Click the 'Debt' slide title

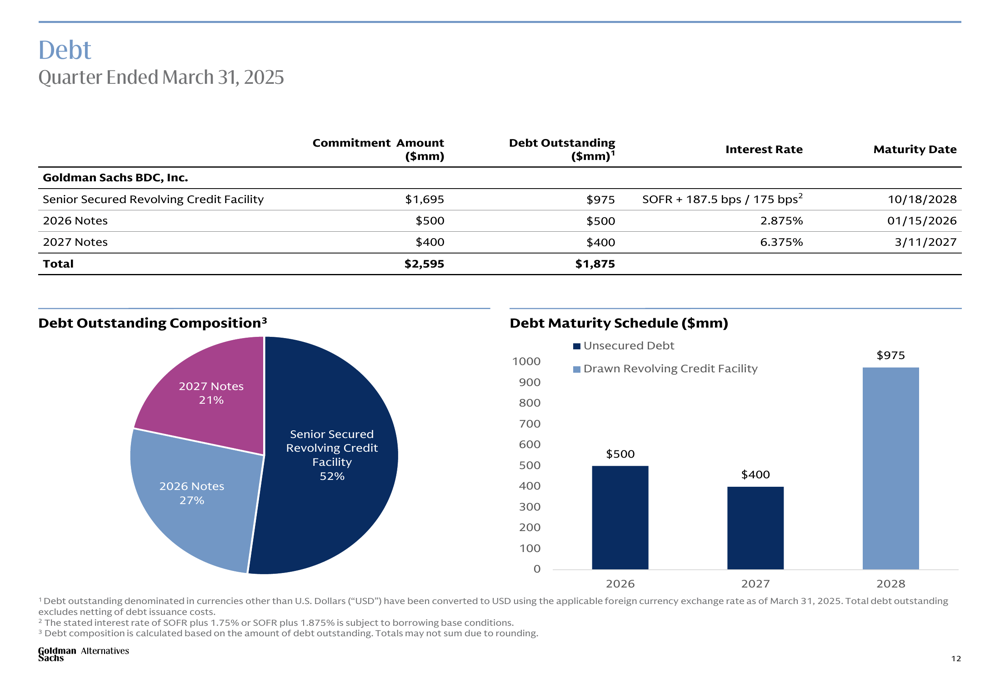pos(64,50)
